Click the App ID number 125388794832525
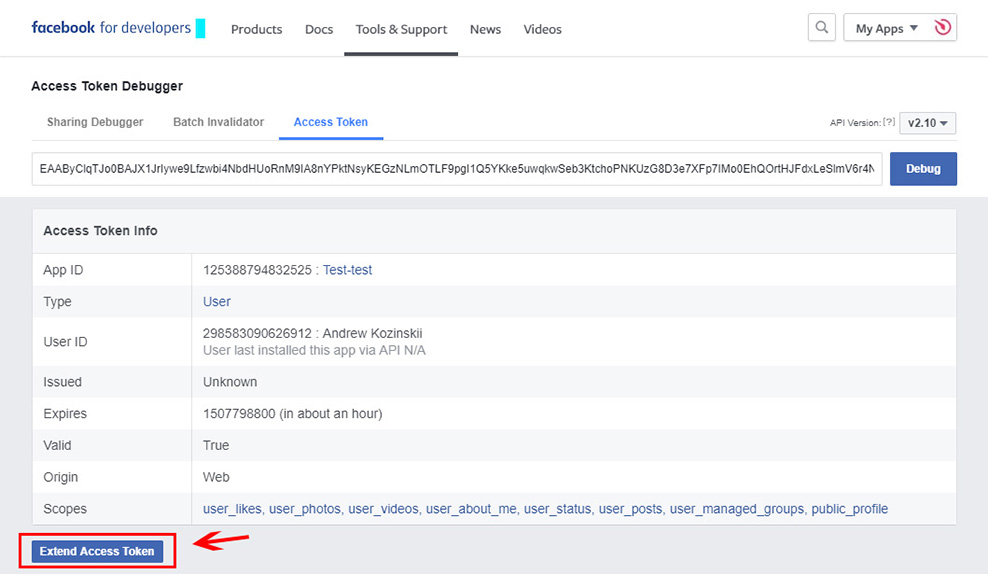This screenshot has height=574, width=988. coord(257,270)
